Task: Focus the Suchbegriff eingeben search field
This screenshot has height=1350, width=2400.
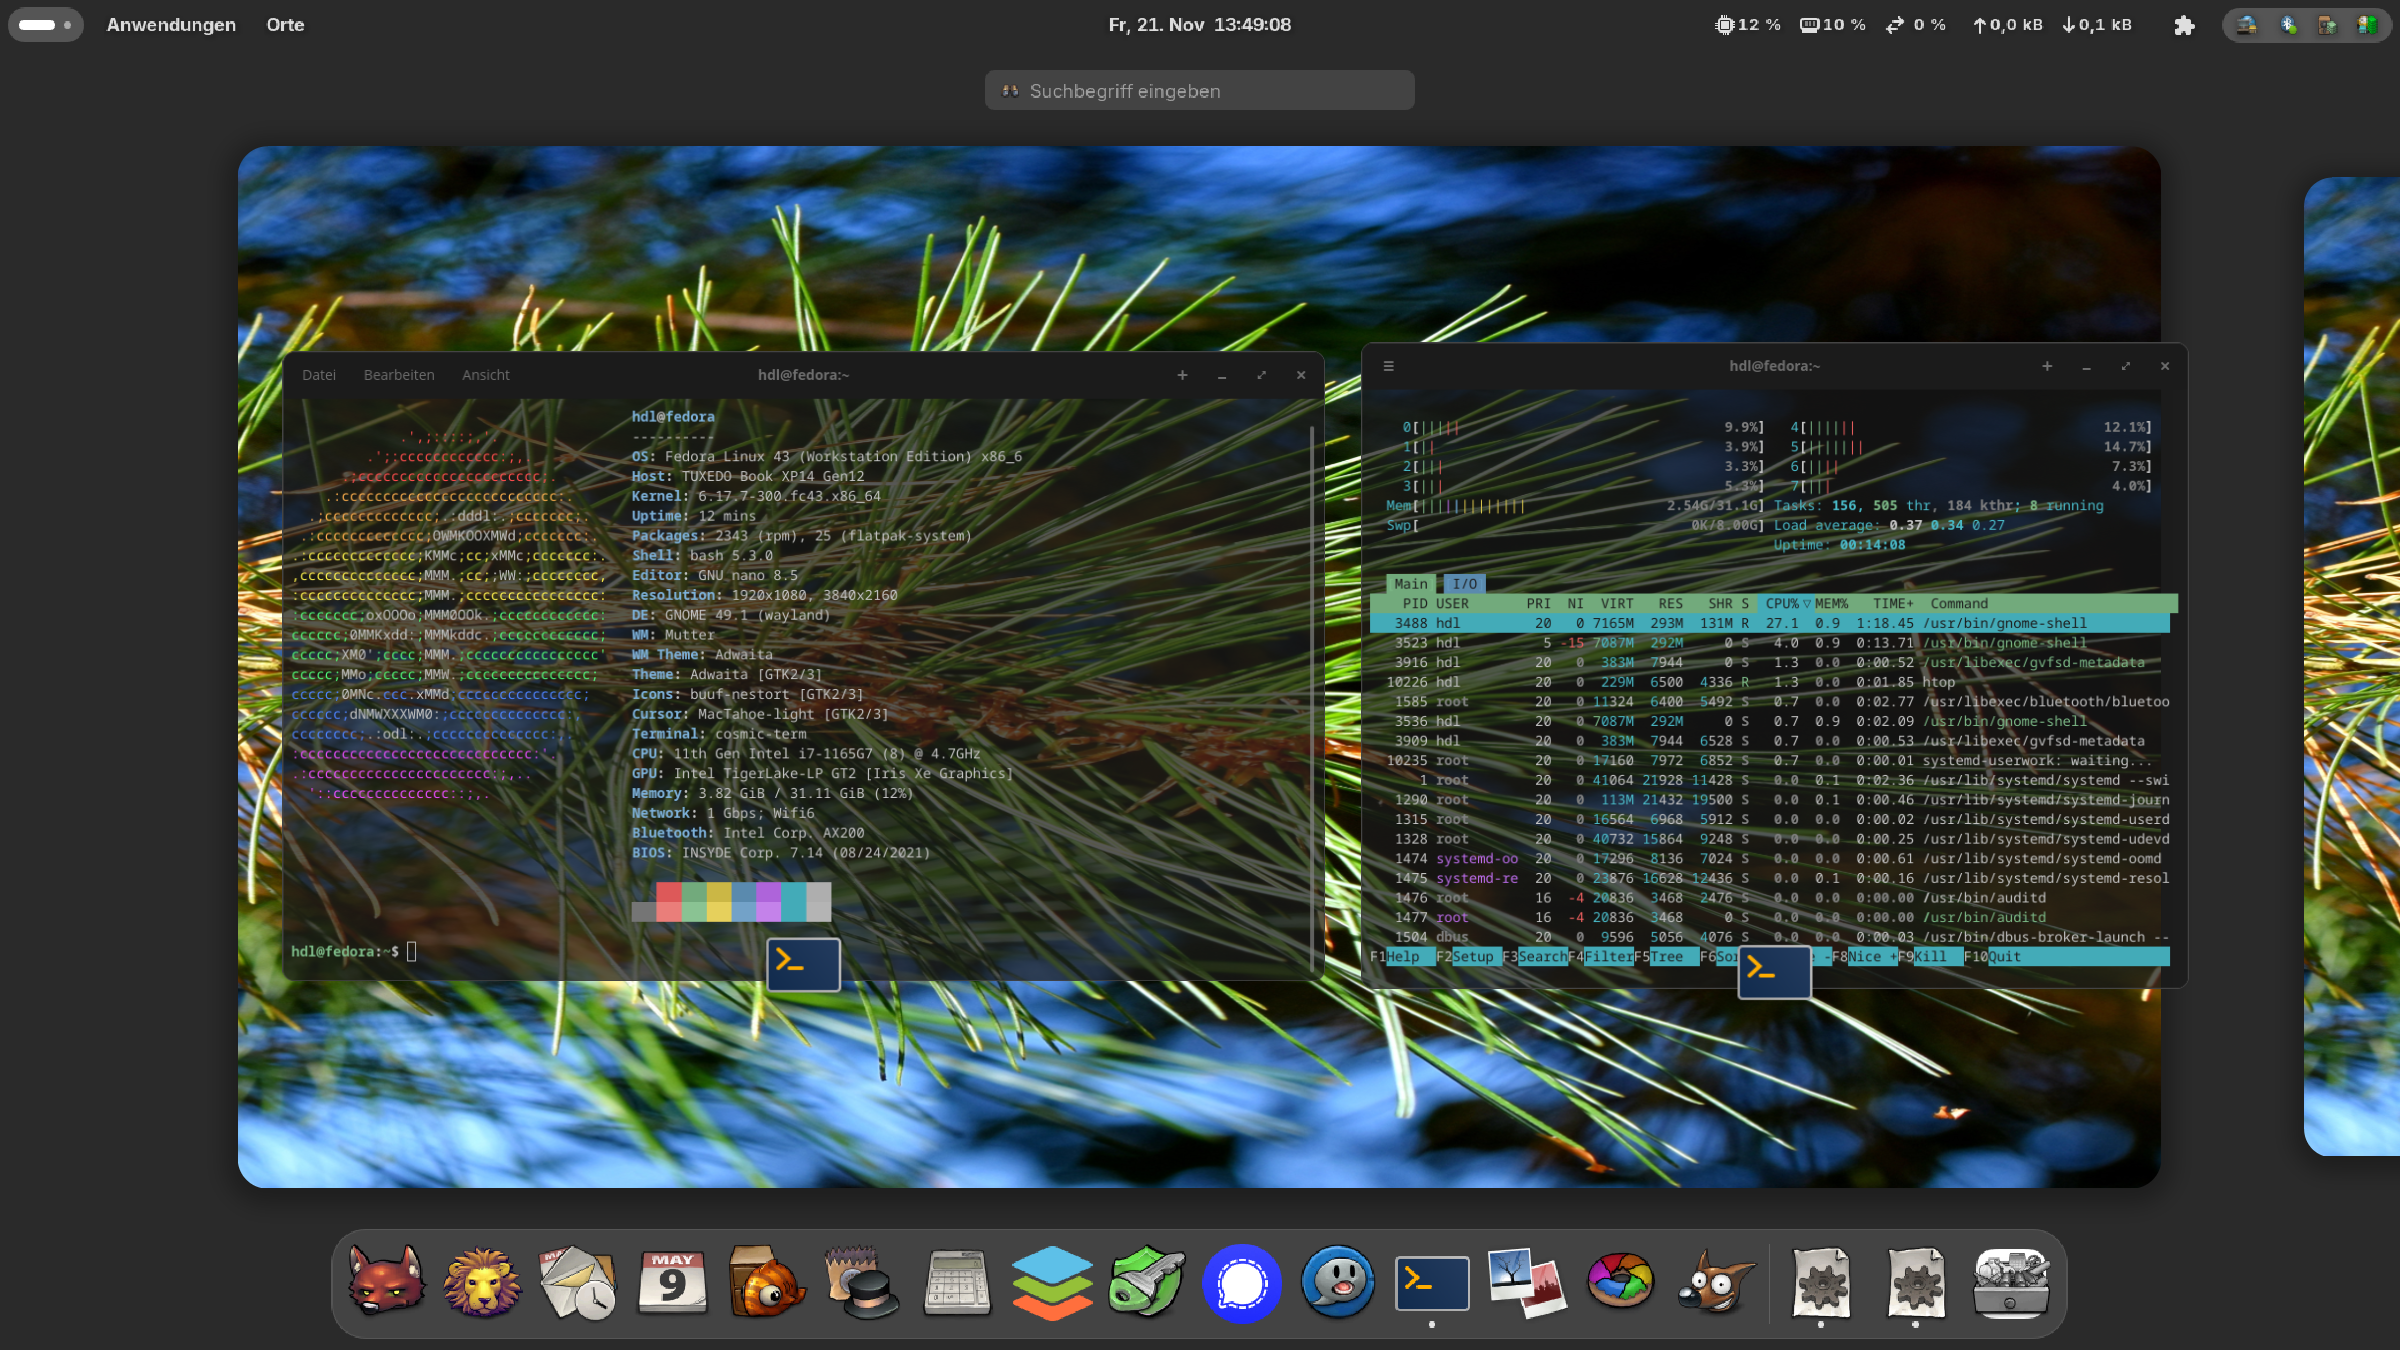Action: pos(1199,91)
